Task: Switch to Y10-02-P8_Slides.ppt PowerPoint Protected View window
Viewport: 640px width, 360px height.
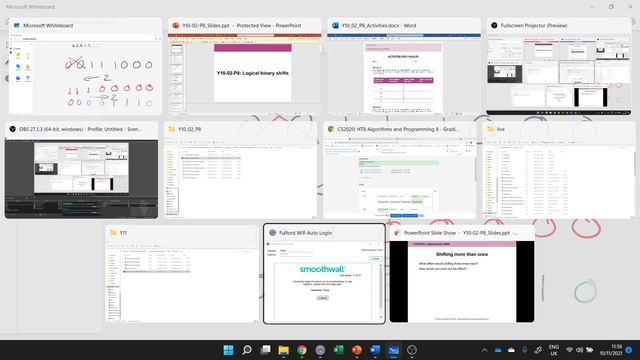Action: point(244,66)
